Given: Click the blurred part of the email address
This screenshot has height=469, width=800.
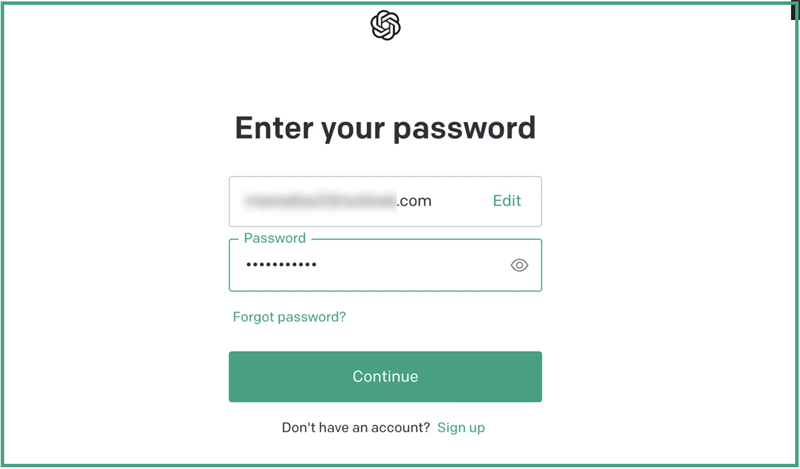Looking at the screenshot, I should pyautogui.click(x=320, y=201).
